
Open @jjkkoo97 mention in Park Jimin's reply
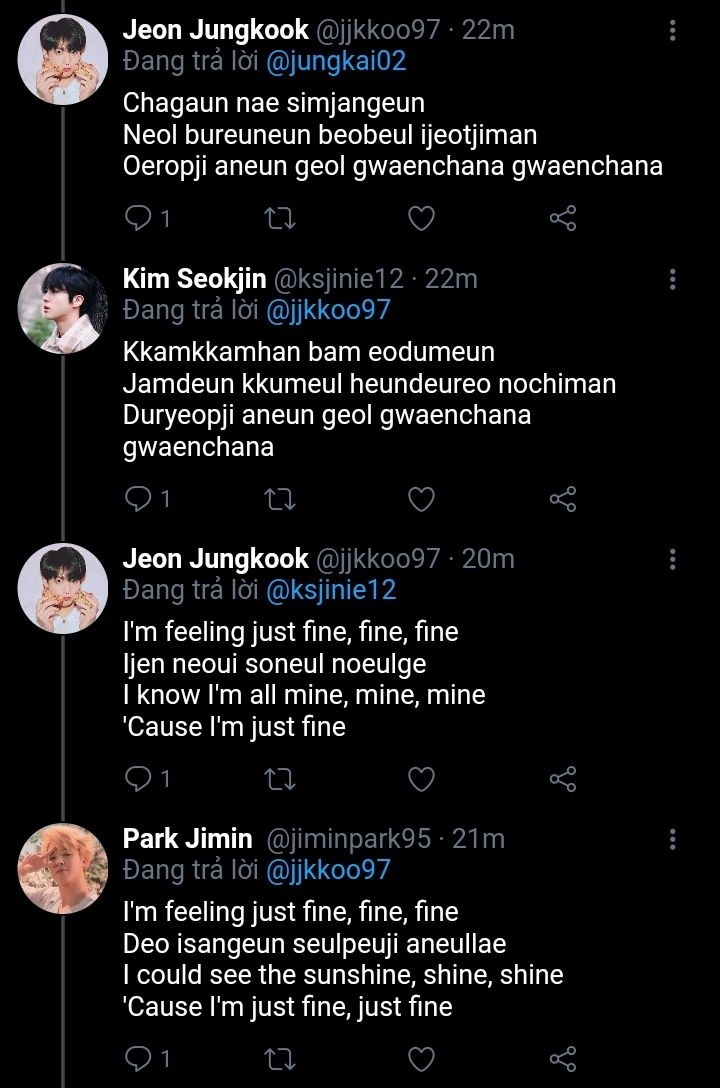coord(327,870)
